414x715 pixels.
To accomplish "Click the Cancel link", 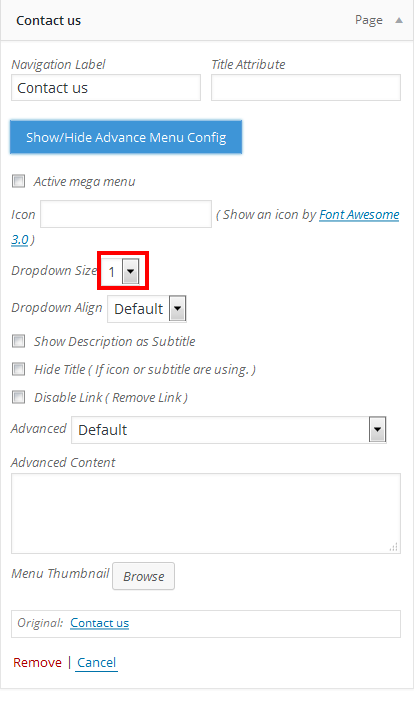I will [96, 662].
